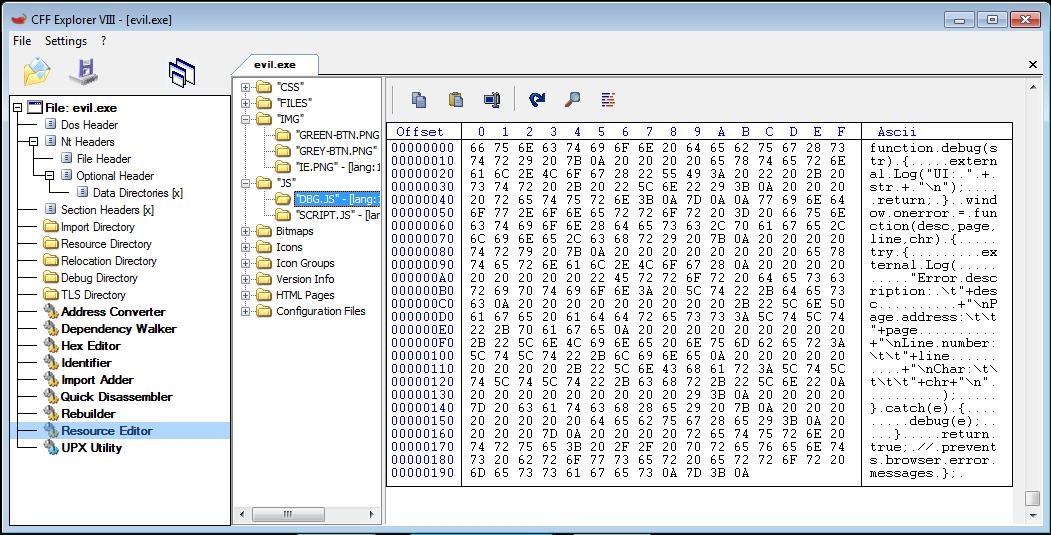Expand the HTML Pages folder
The image size is (1051, 535).
point(245,295)
